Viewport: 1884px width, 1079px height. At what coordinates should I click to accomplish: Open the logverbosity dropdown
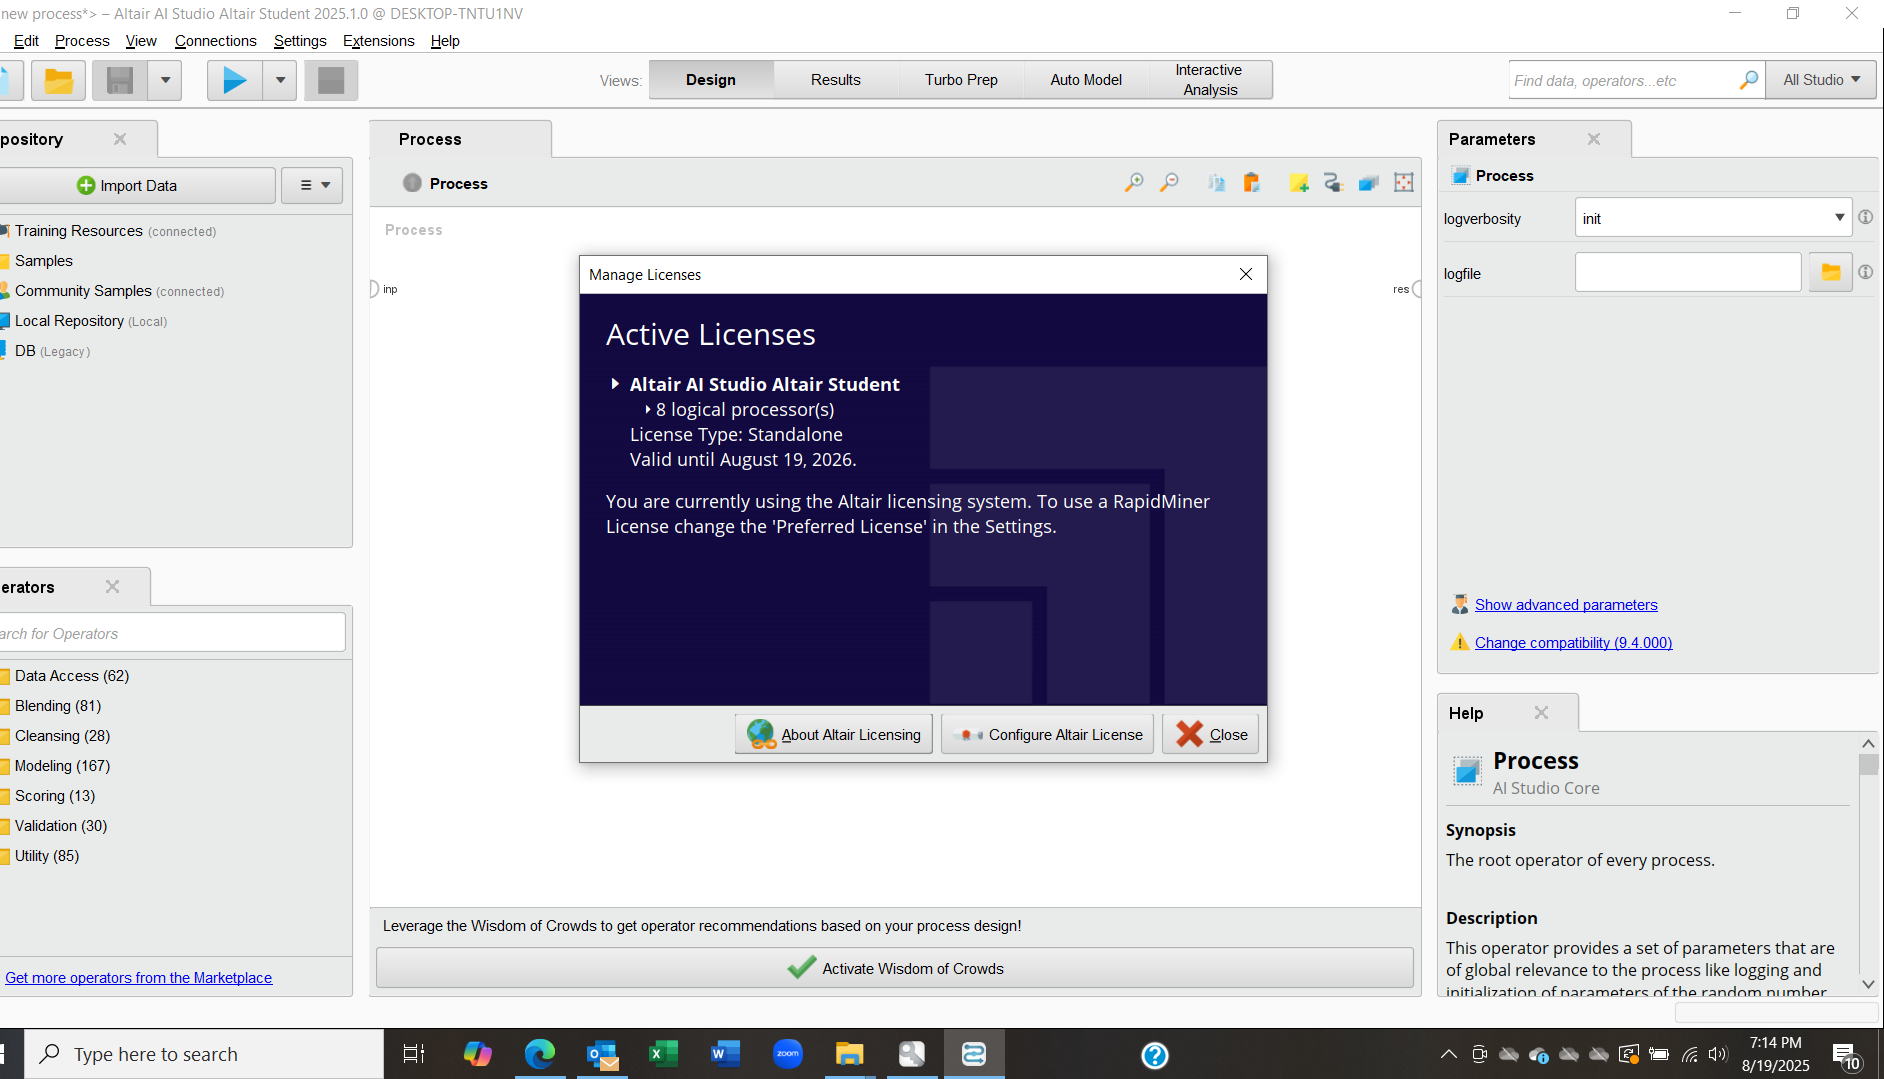[x=1713, y=218]
